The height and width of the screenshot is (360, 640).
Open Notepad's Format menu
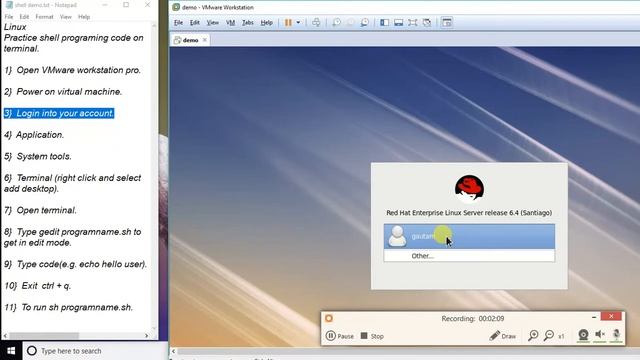[x=44, y=17]
